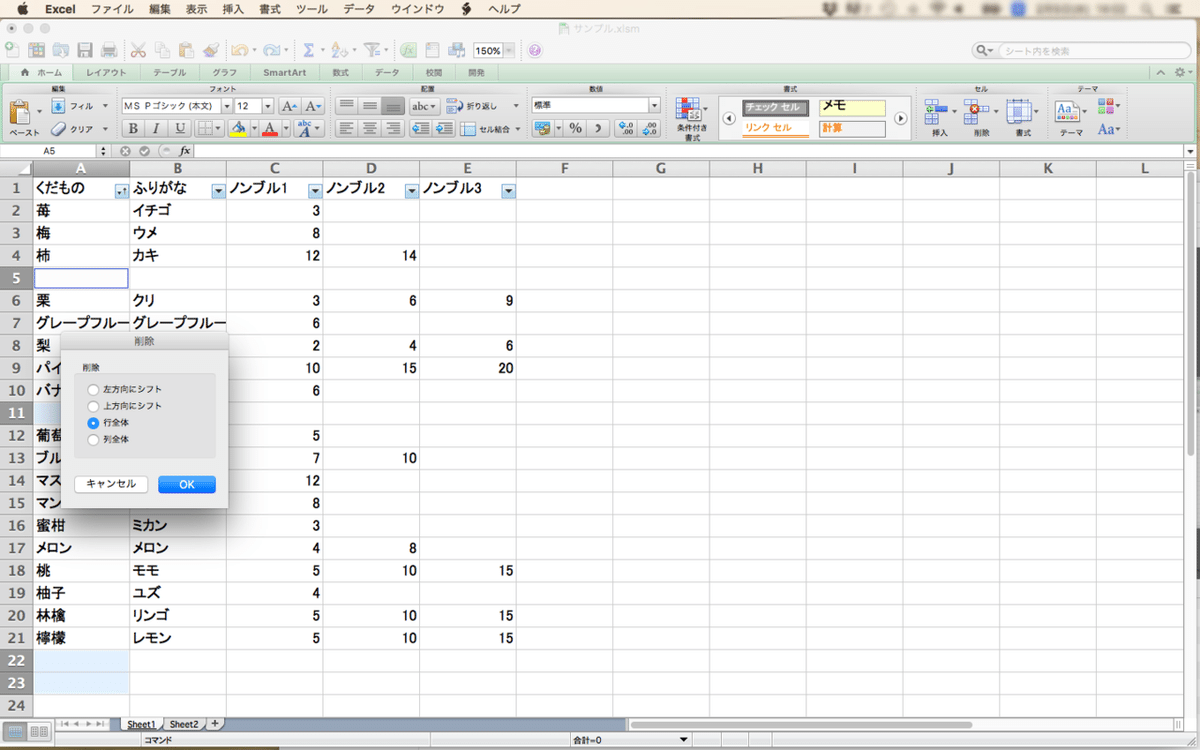This screenshot has width=1200, height=750.
Task: Apply the 計算 cell style
Action: 852,128
